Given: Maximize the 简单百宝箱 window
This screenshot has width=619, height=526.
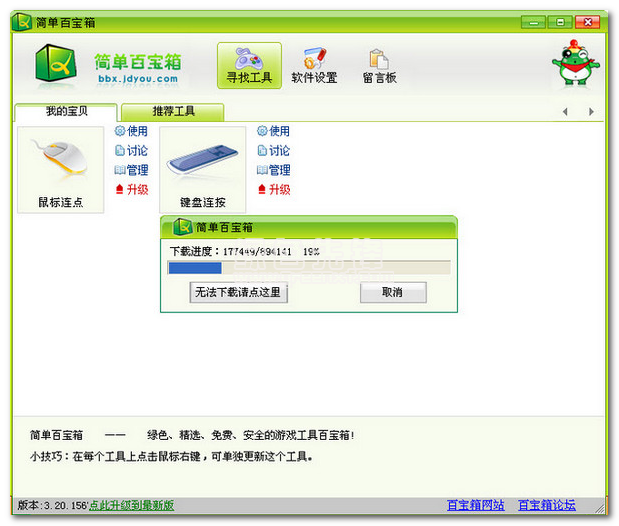Looking at the screenshot, I should coord(560,22).
